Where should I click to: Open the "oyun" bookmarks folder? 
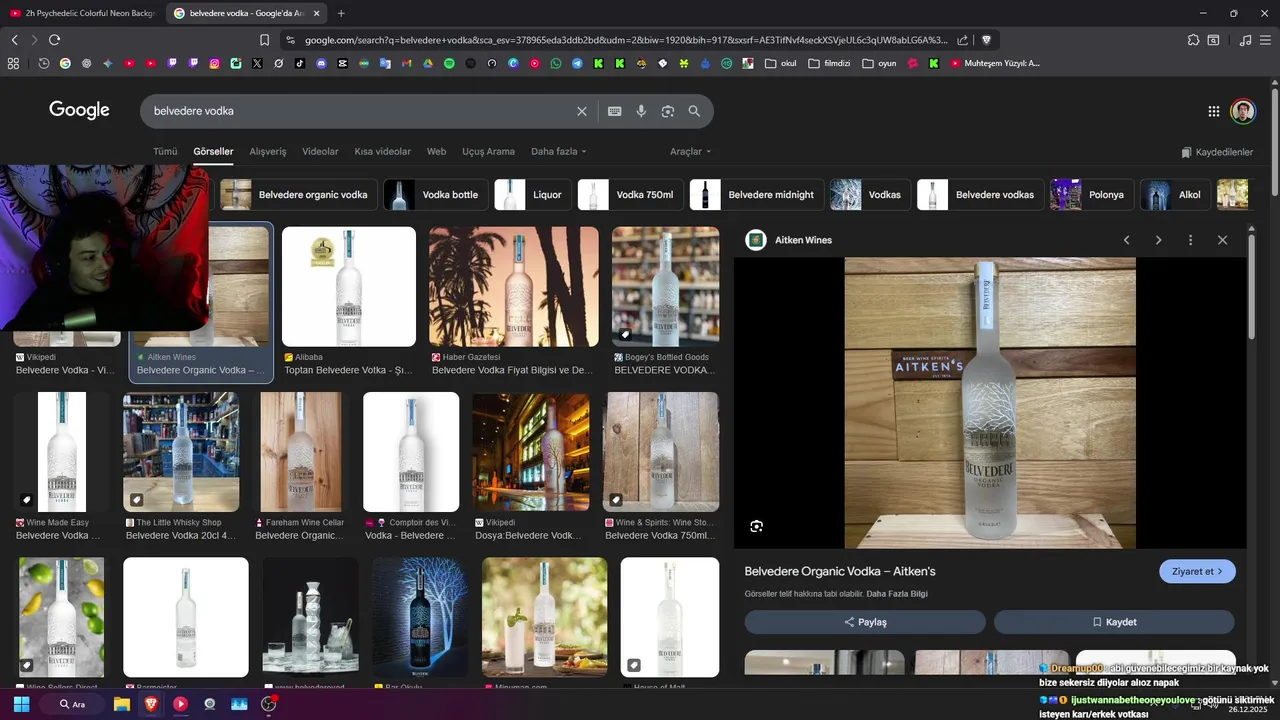tap(879, 63)
